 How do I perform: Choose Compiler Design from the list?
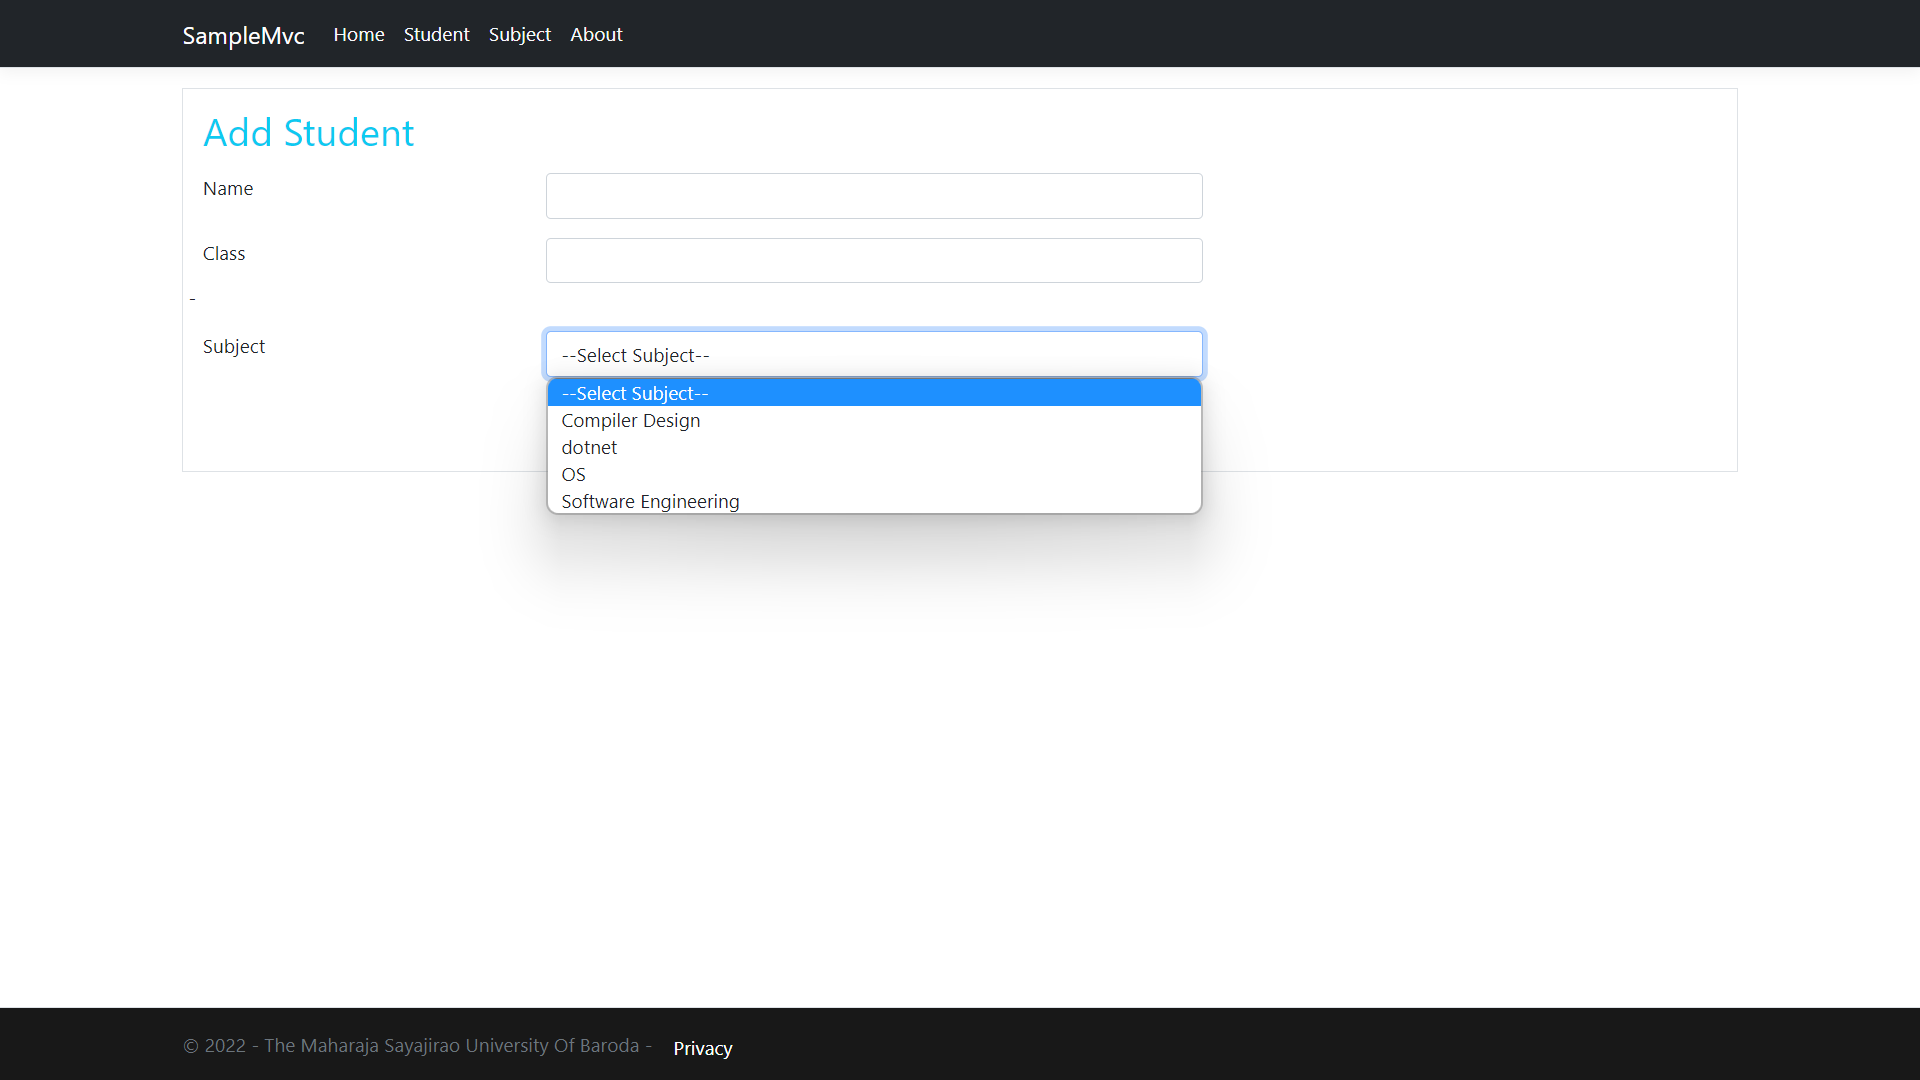[x=874, y=420]
